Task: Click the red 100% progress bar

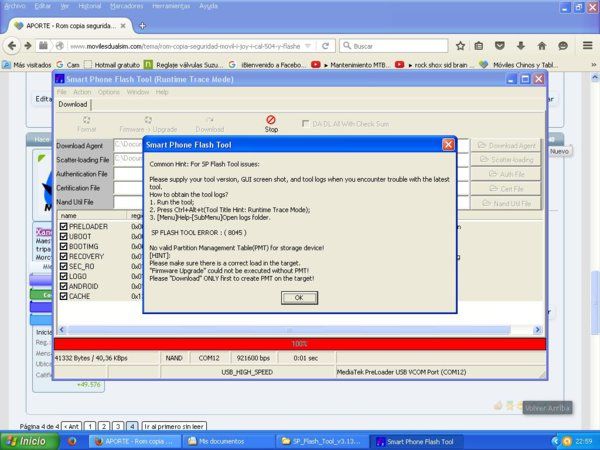Action: point(300,344)
